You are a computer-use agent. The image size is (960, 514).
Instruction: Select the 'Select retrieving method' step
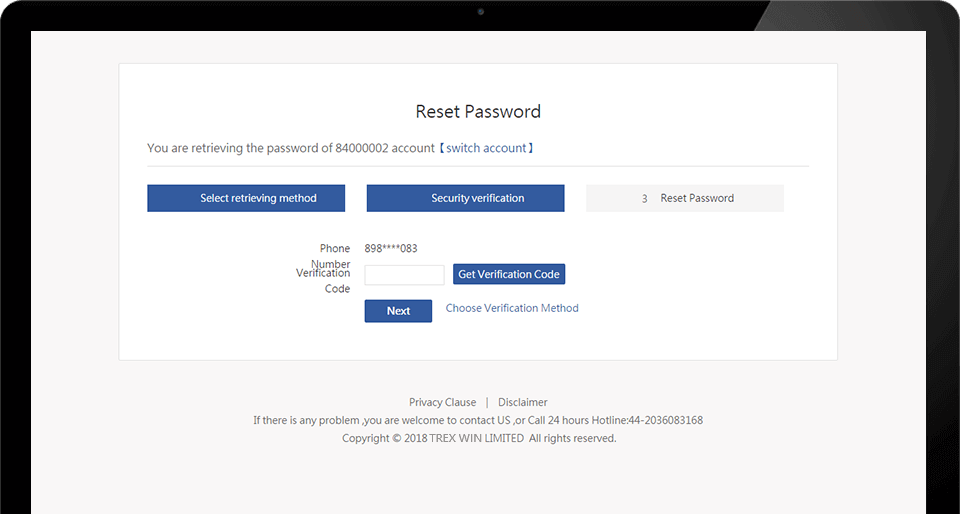pos(246,198)
